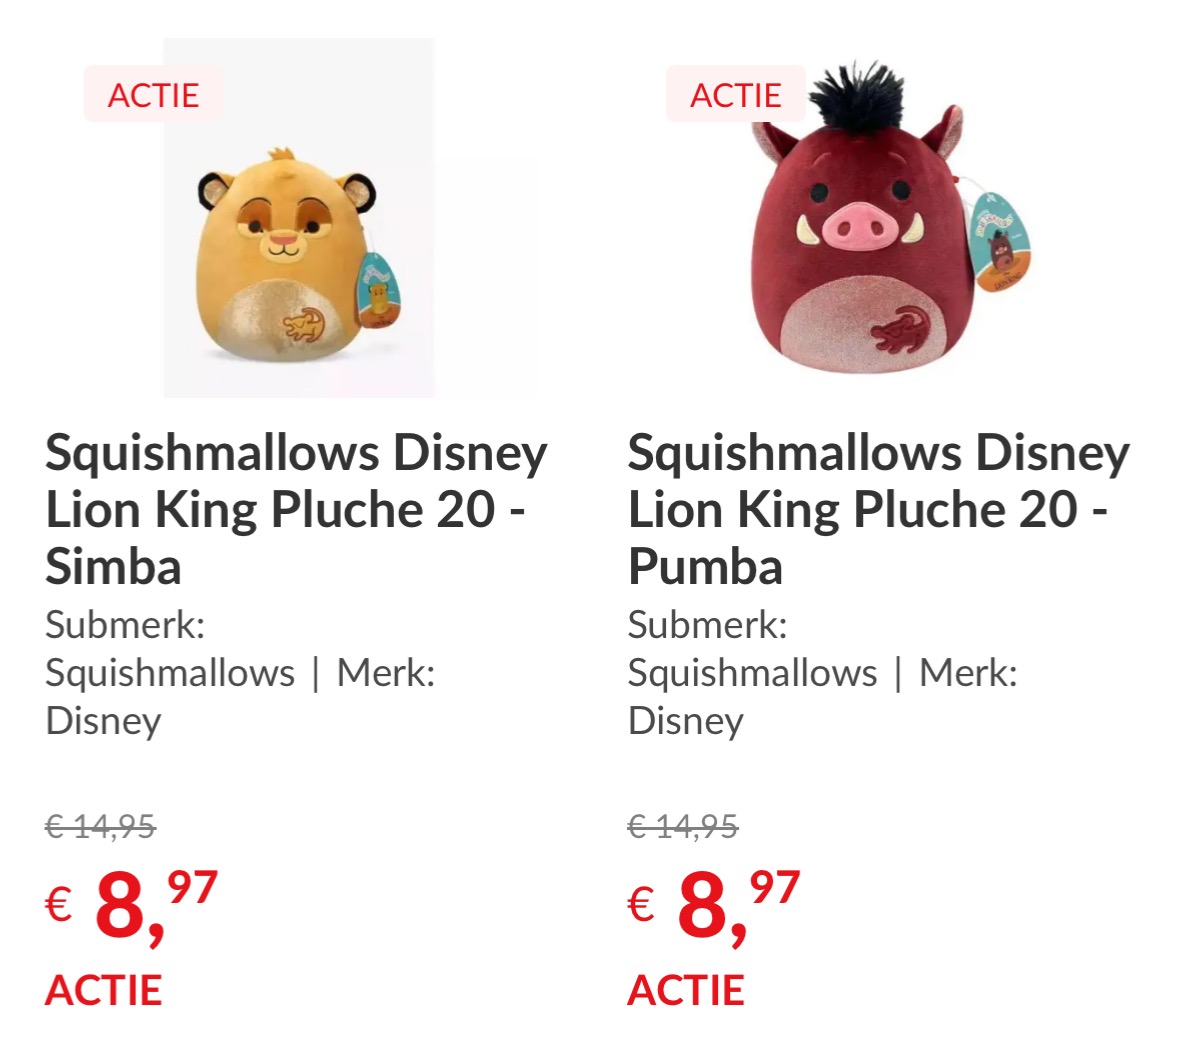Click the hang tag on Pumba plush

pos(1001,240)
